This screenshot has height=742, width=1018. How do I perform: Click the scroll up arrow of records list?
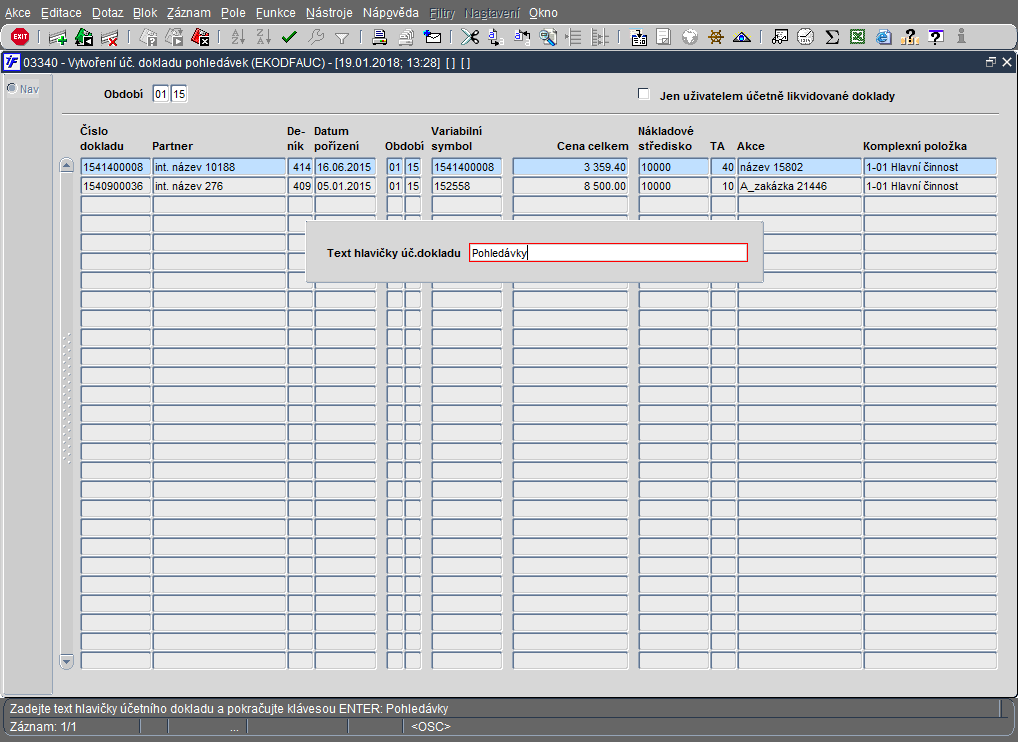point(67,166)
